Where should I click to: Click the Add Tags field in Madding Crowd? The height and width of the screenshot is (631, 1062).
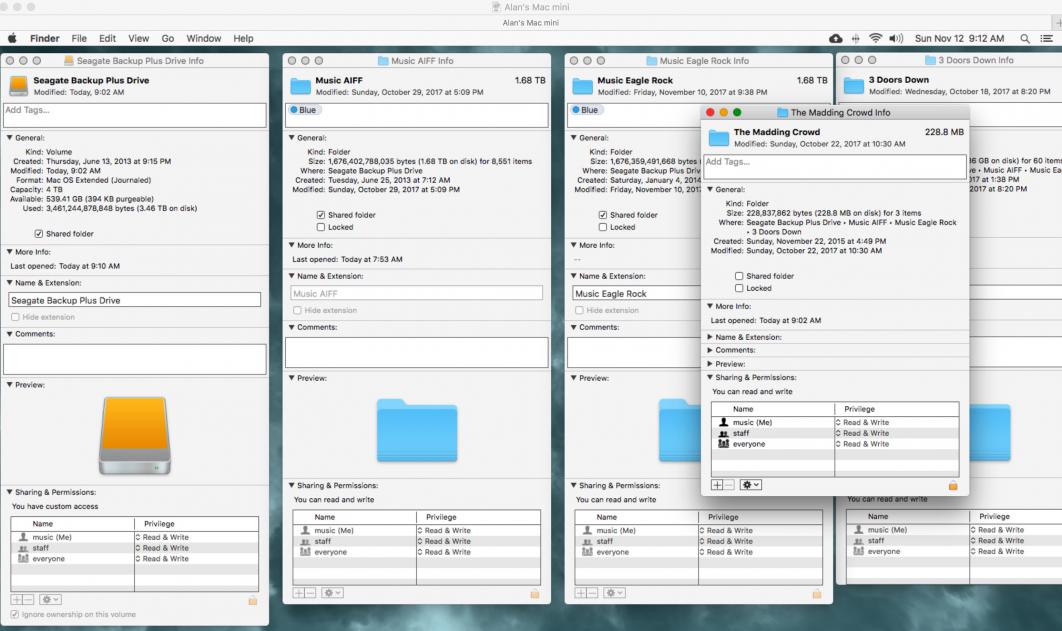[835, 166]
